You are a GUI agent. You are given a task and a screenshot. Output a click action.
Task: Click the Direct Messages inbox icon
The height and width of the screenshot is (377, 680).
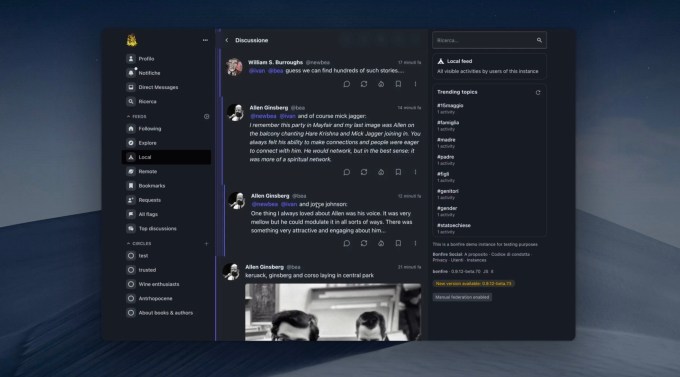coord(131,87)
